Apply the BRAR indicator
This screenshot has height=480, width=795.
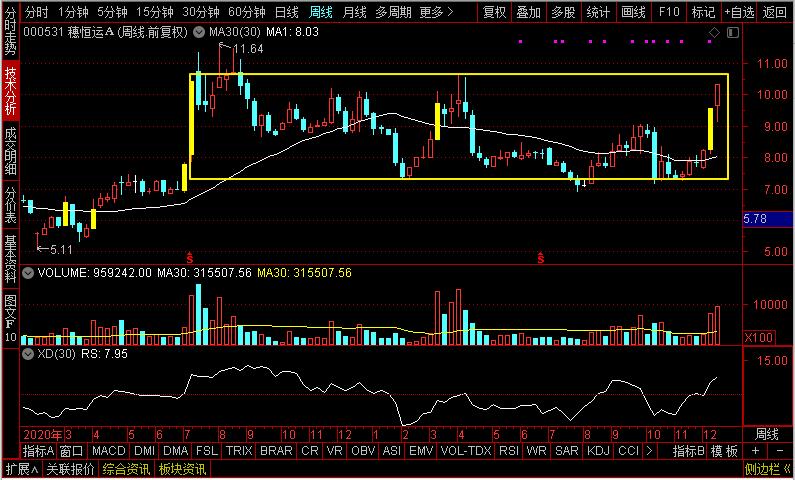pos(276,451)
